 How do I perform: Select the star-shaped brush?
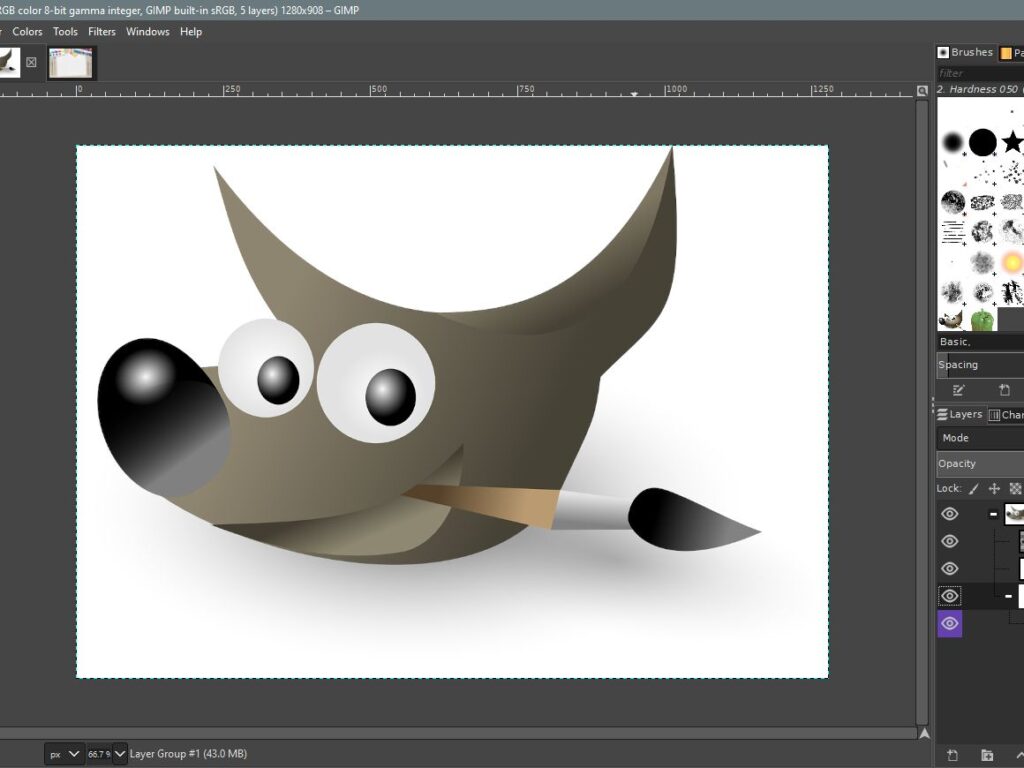(x=1012, y=142)
